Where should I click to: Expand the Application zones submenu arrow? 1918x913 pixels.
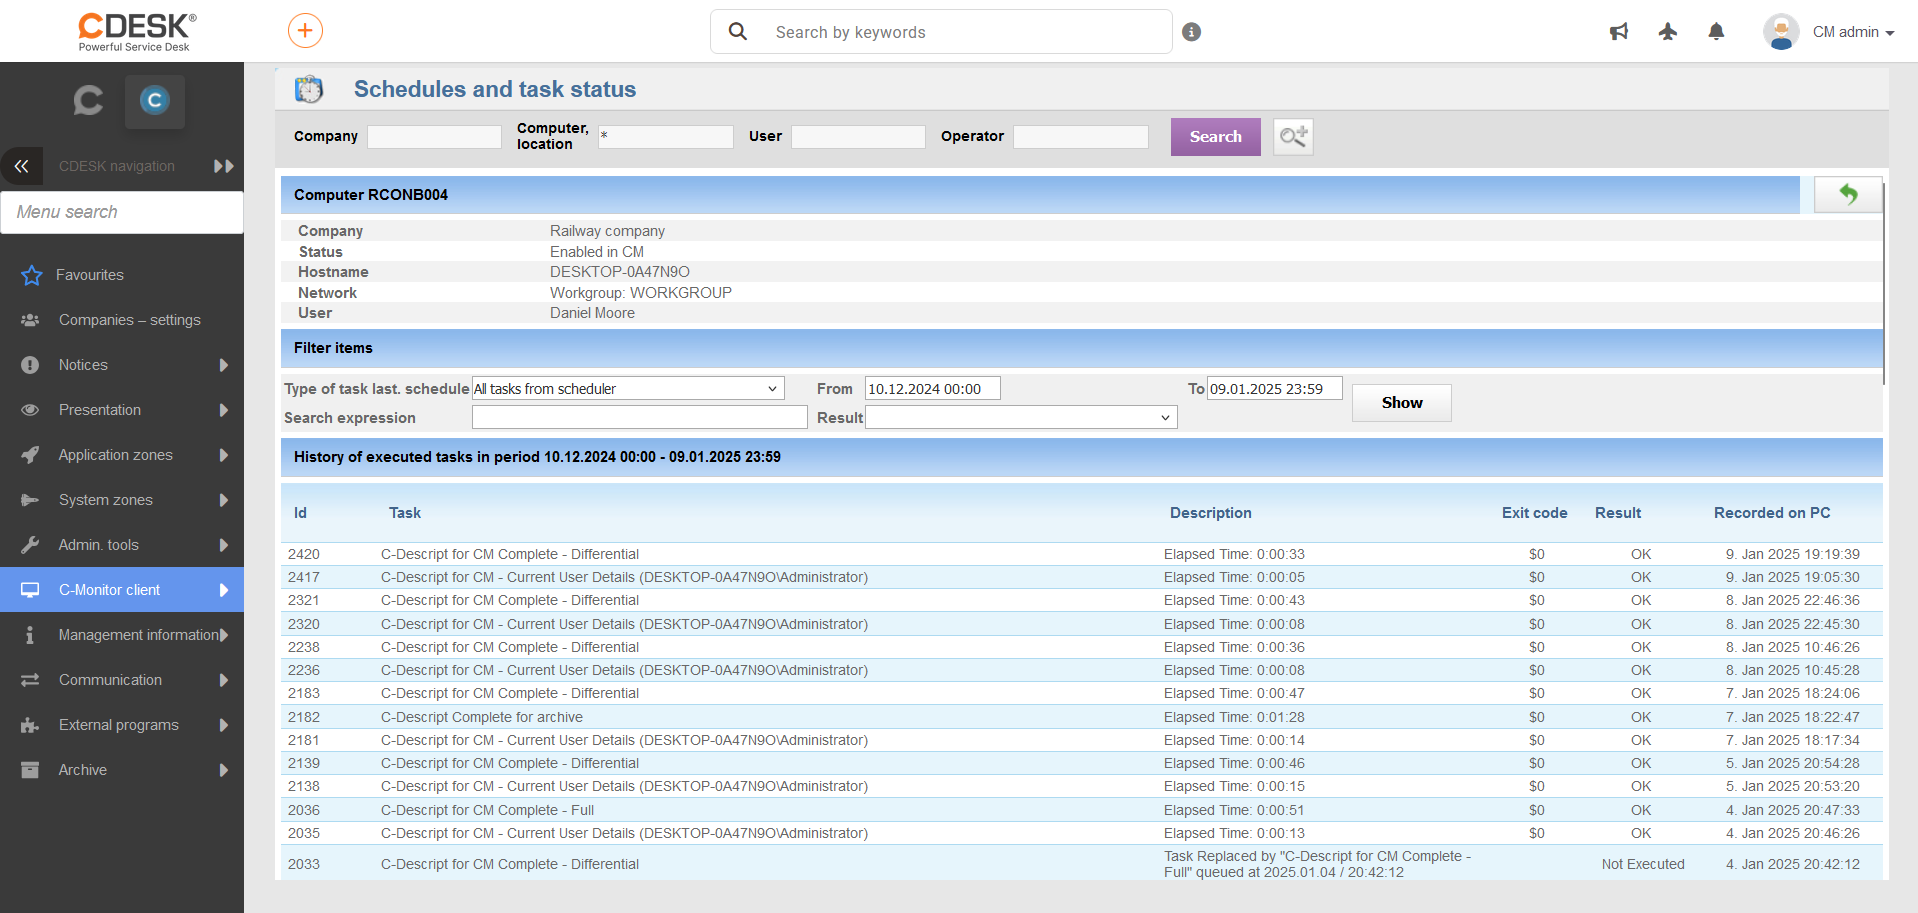[x=224, y=455]
